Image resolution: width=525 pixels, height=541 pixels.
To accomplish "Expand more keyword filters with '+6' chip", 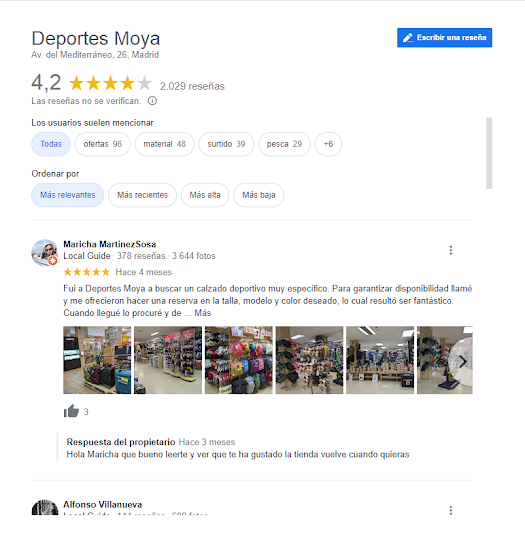I will coord(328,144).
